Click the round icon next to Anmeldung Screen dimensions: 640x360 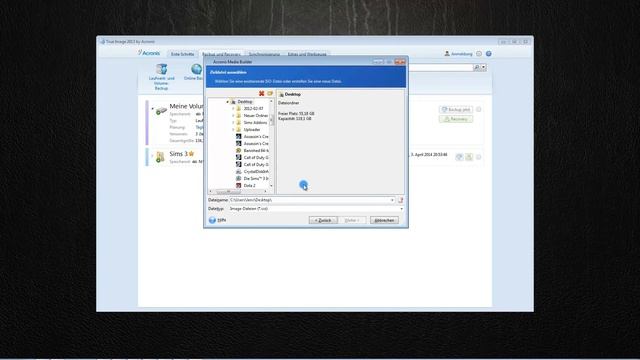click(479, 53)
